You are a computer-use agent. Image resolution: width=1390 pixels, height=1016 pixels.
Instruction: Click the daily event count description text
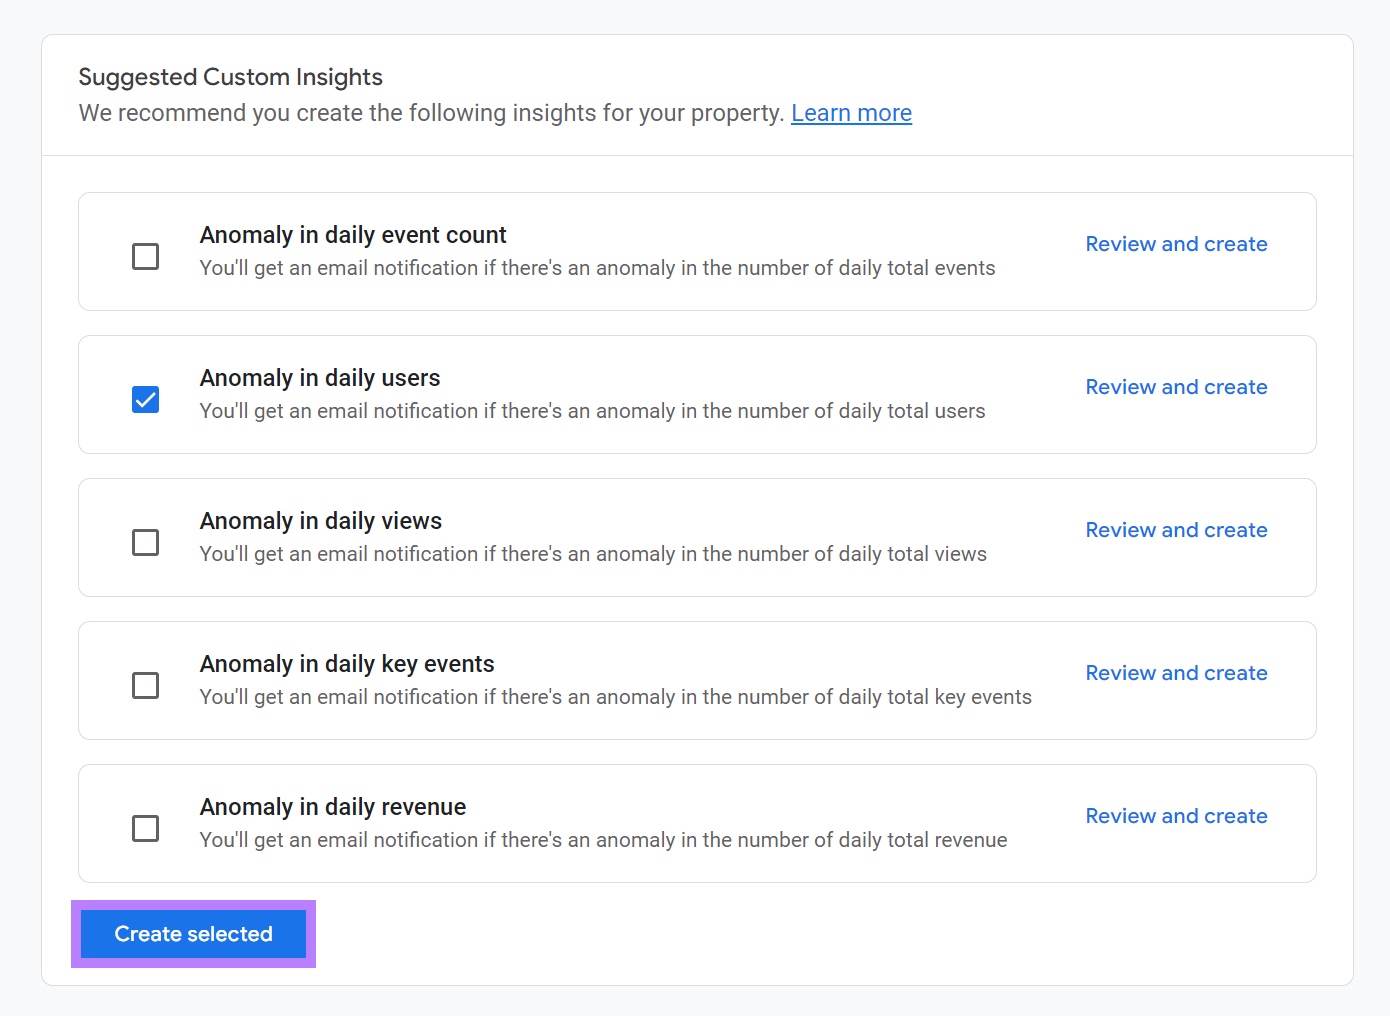click(x=597, y=267)
